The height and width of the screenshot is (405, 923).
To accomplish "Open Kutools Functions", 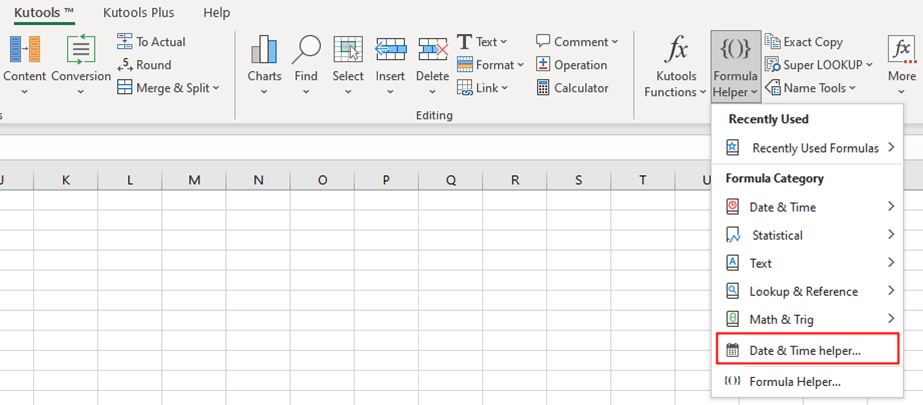I will (677, 65).
